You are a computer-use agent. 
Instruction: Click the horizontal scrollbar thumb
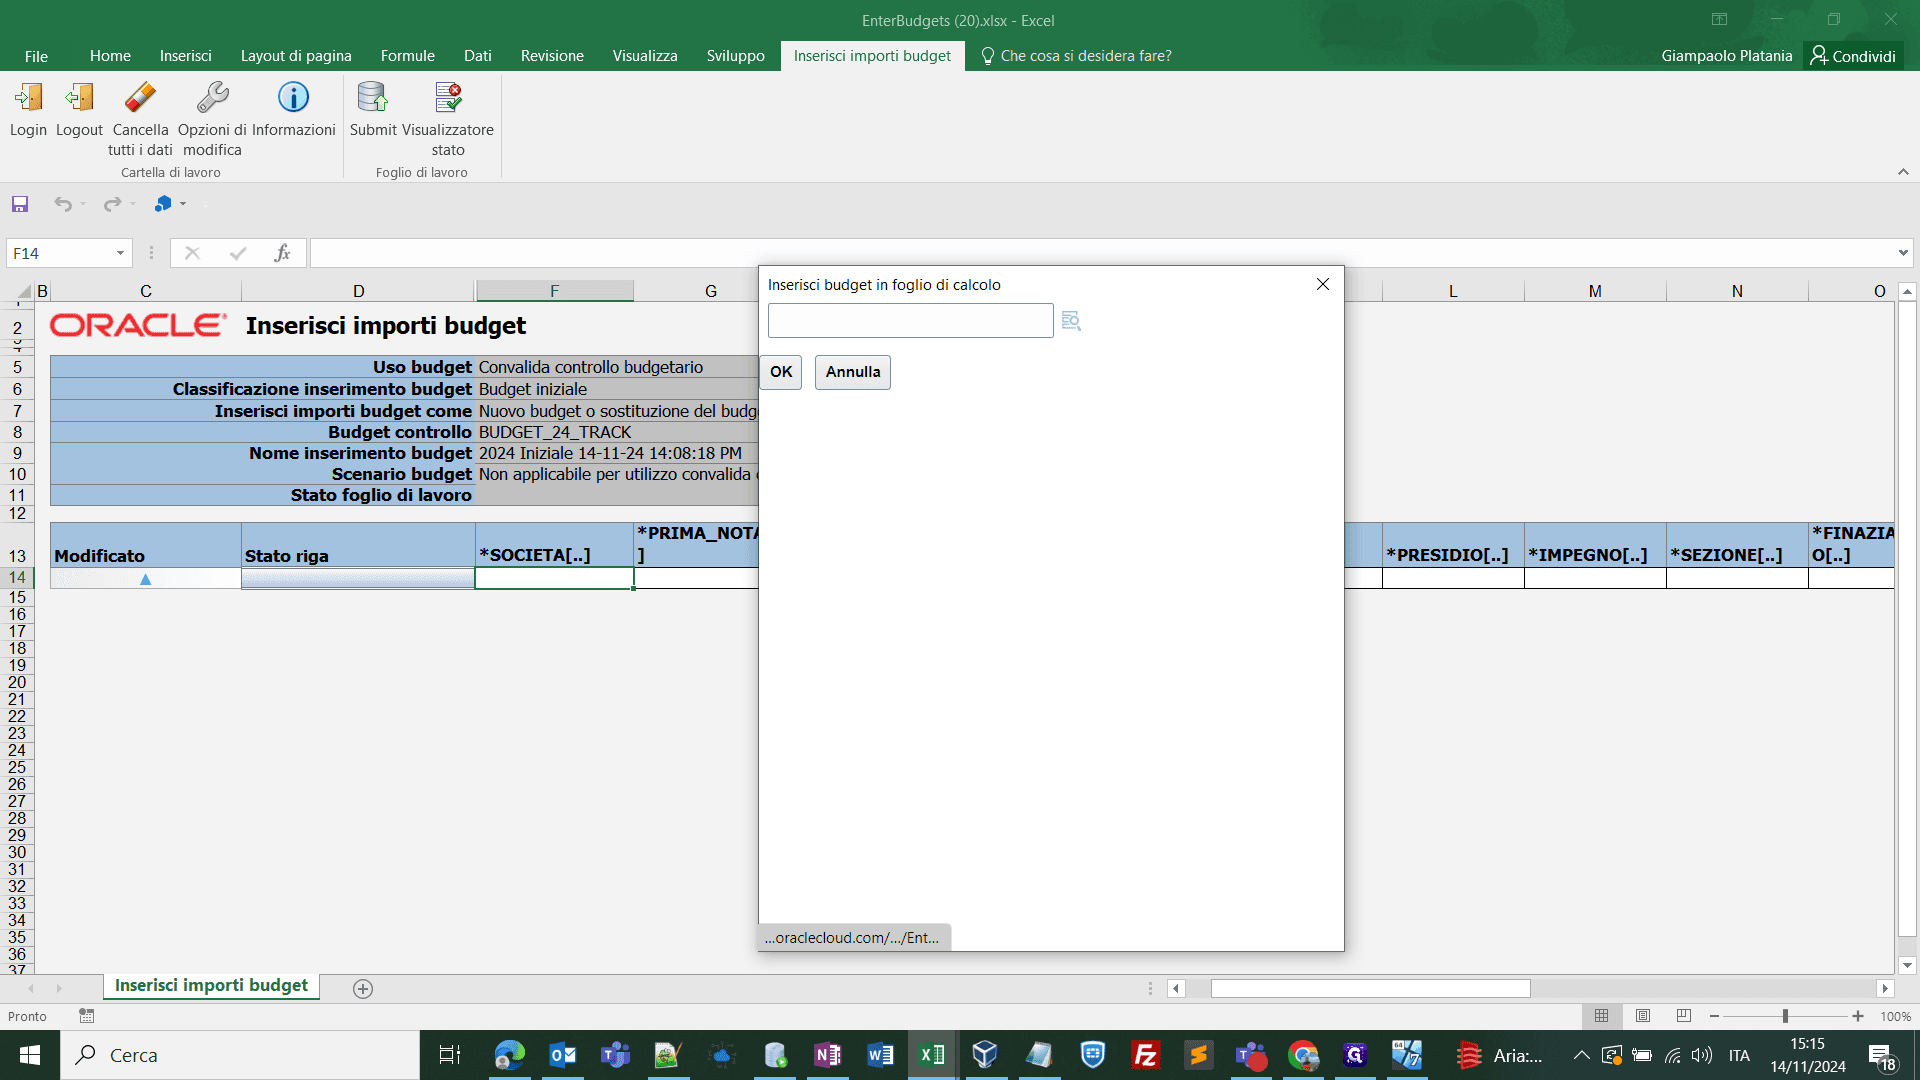1370,988
